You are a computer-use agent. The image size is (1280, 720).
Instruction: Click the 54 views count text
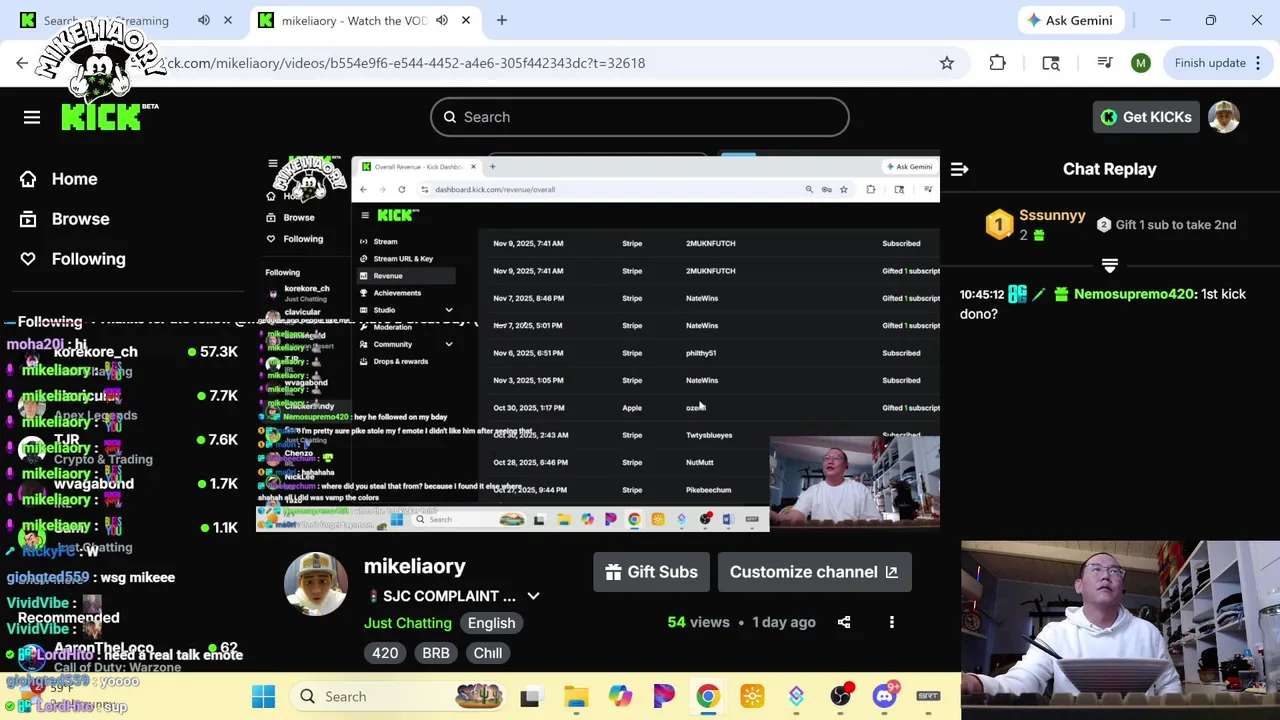tap(698, 622)
